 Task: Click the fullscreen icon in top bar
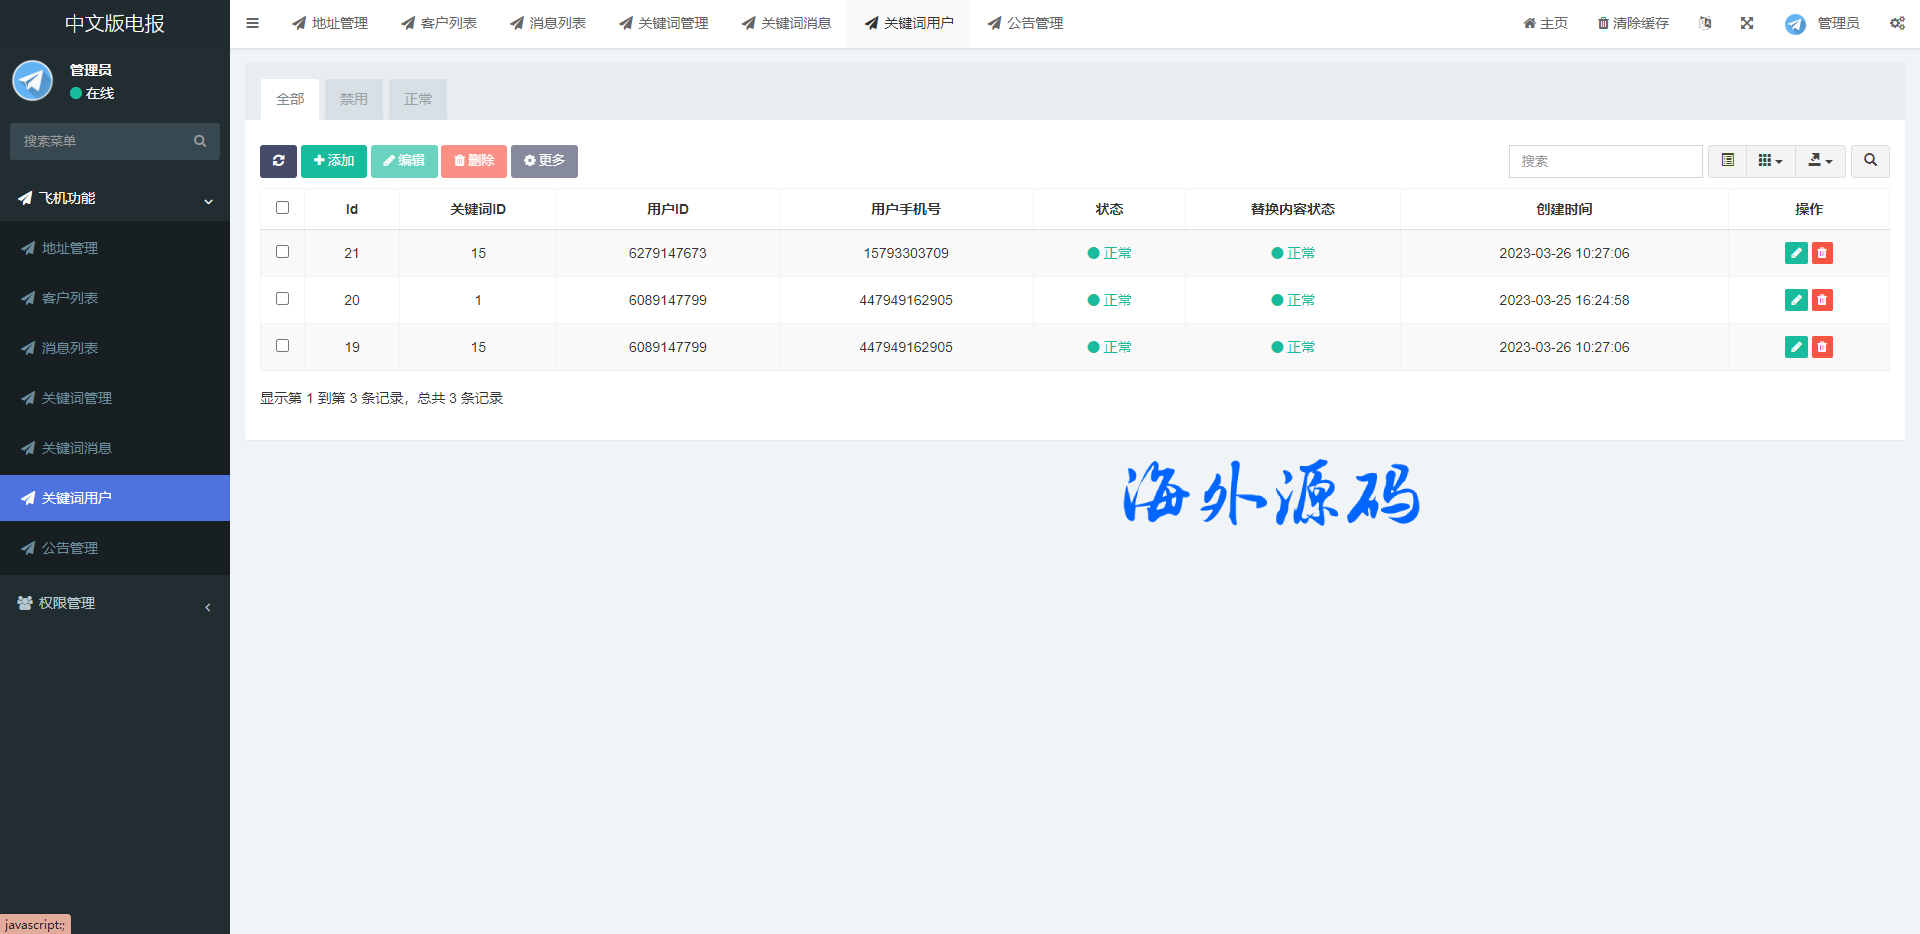(1747, 23)
